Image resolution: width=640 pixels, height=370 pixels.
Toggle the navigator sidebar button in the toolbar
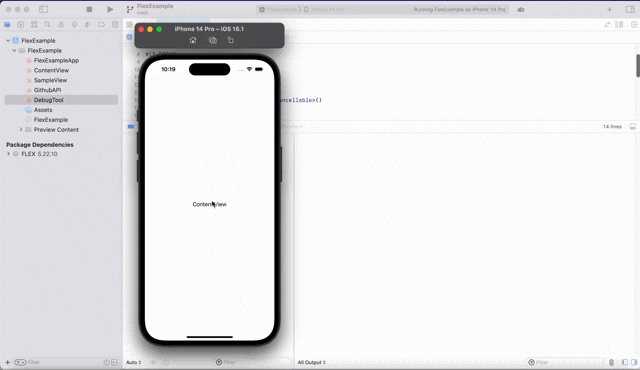pos(43,9)
